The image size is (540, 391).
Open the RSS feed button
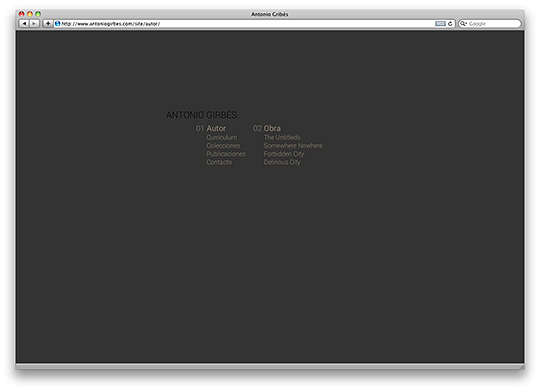point(440,23)
